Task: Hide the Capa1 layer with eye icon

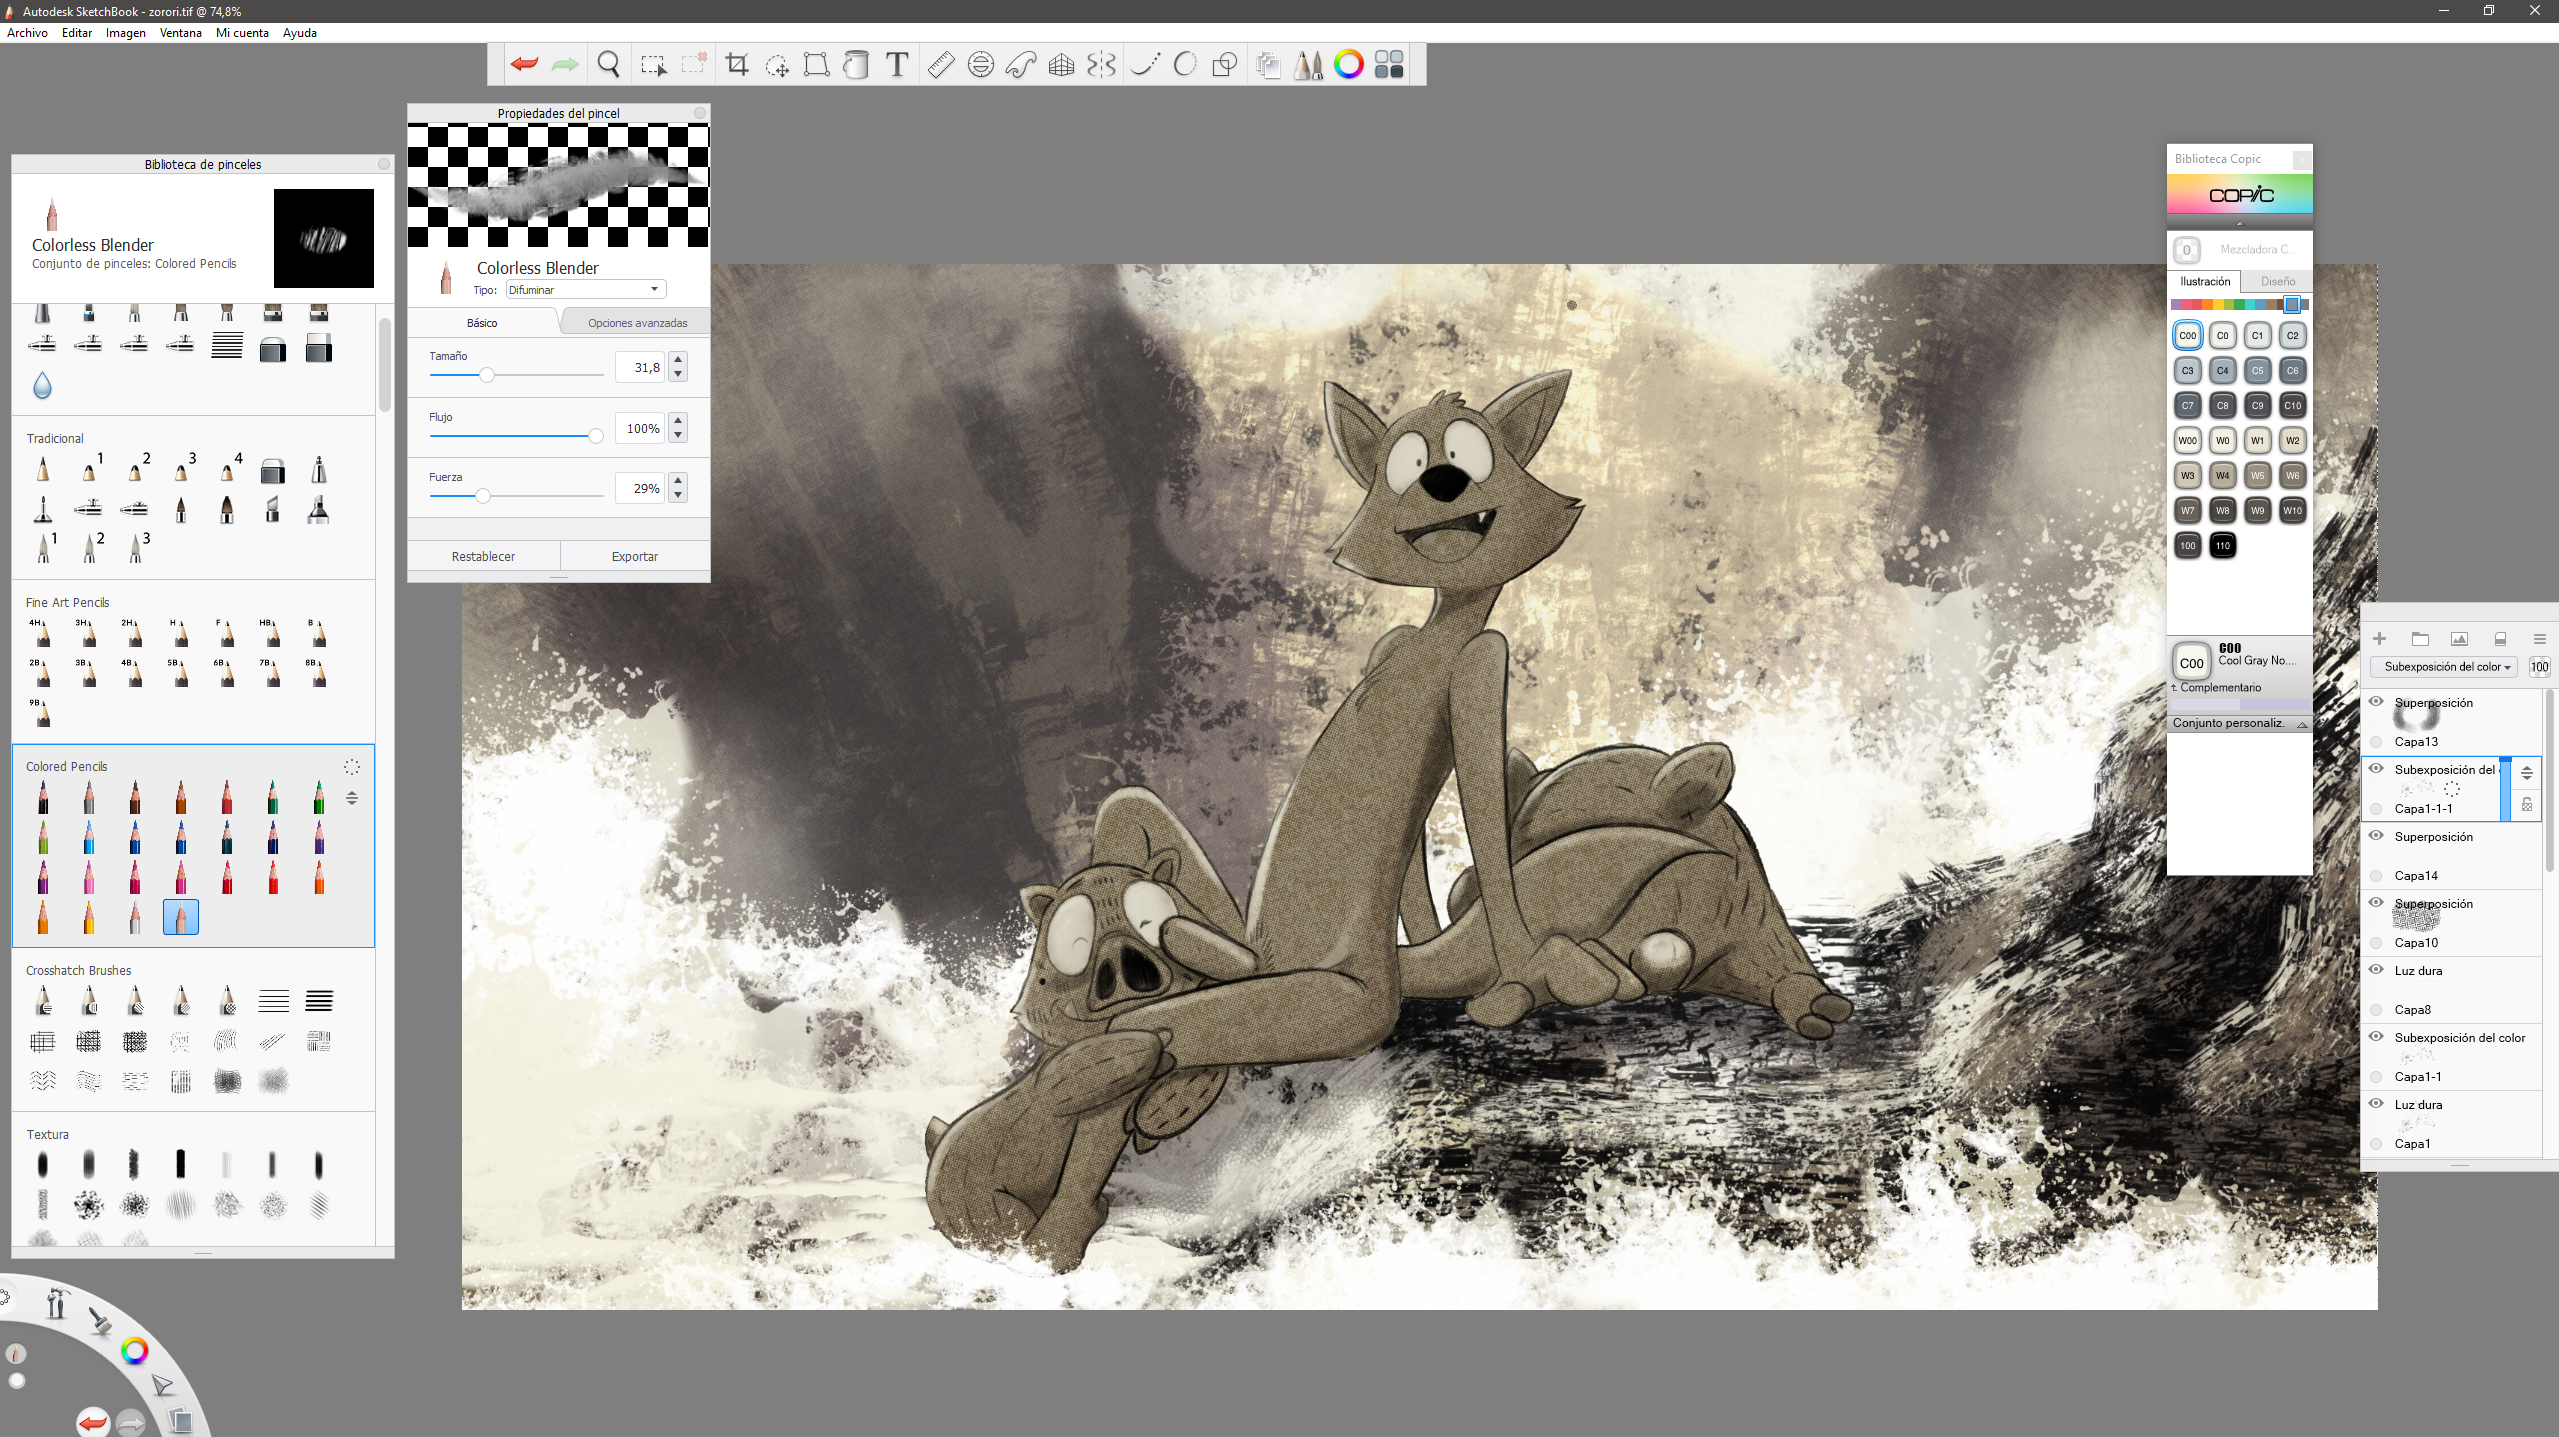Action: tap(2376, 1104)
